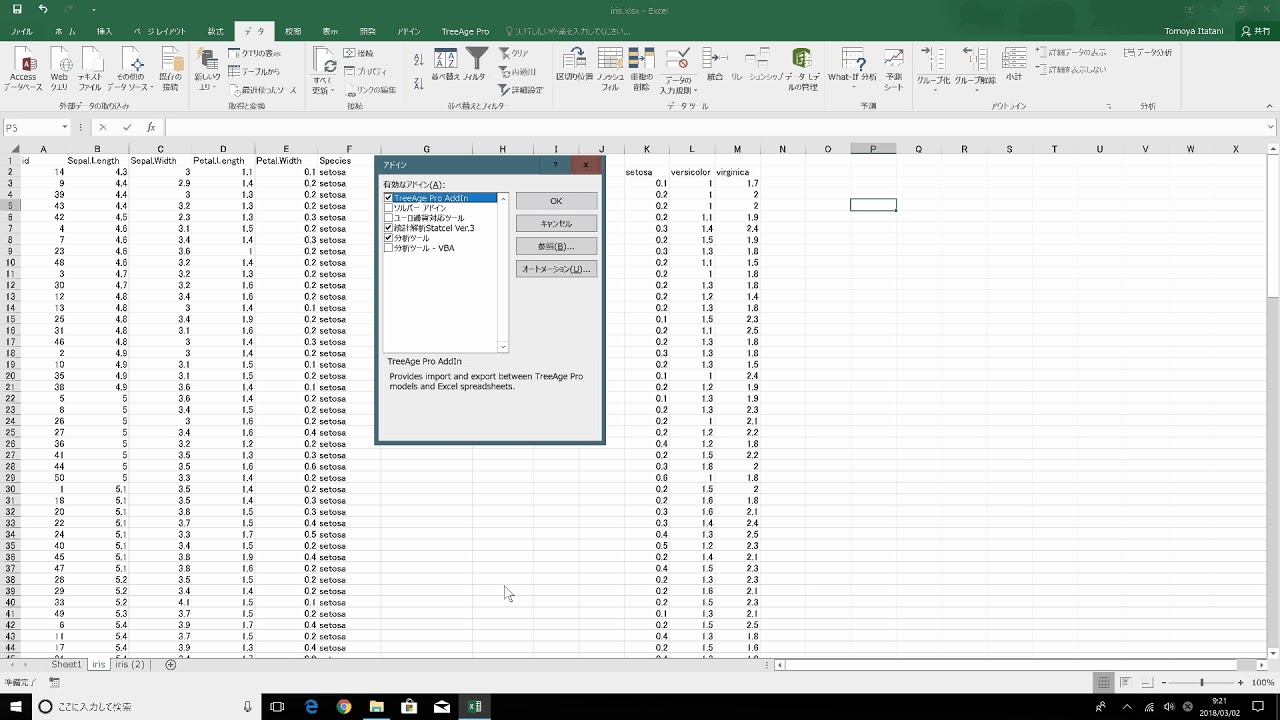
Task: Switch to the Review (校閲) tab
Action: point(292,32)
